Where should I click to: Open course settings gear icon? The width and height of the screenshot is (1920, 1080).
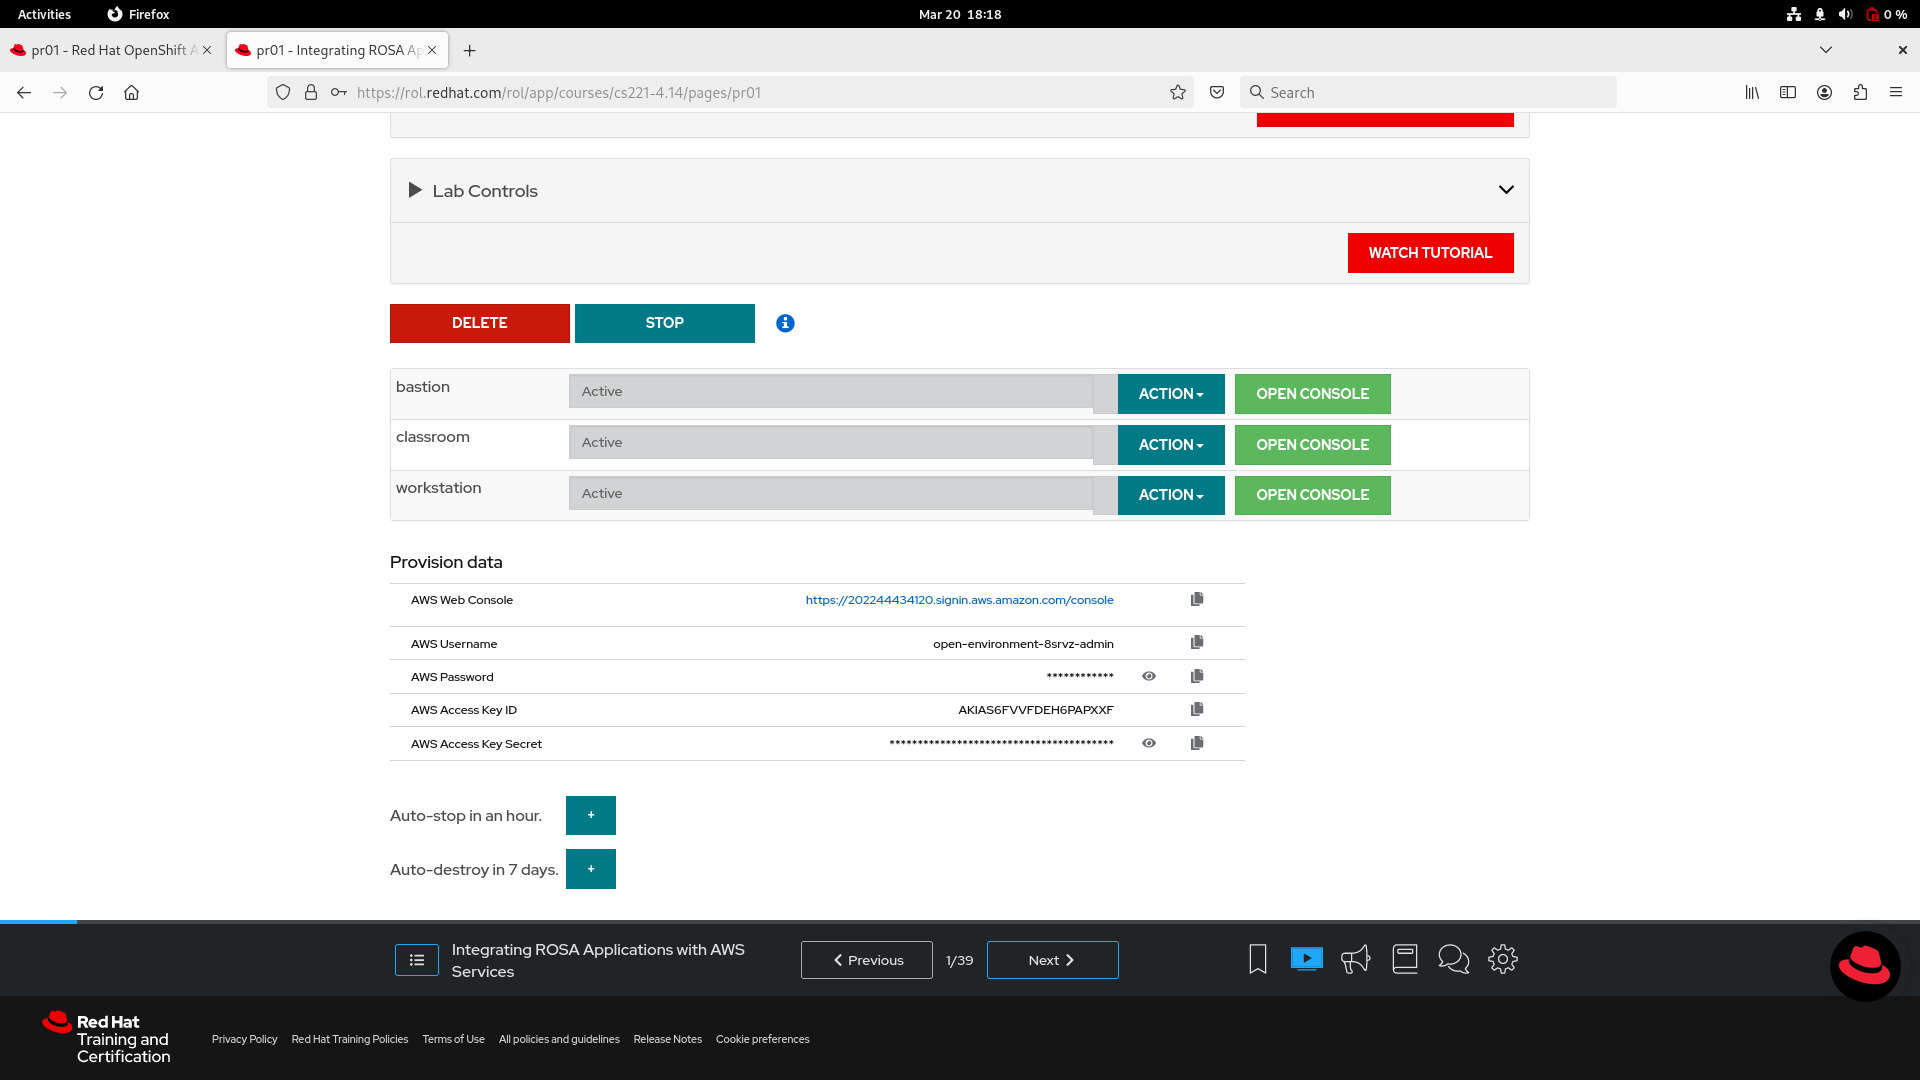tap(1502, 959)
